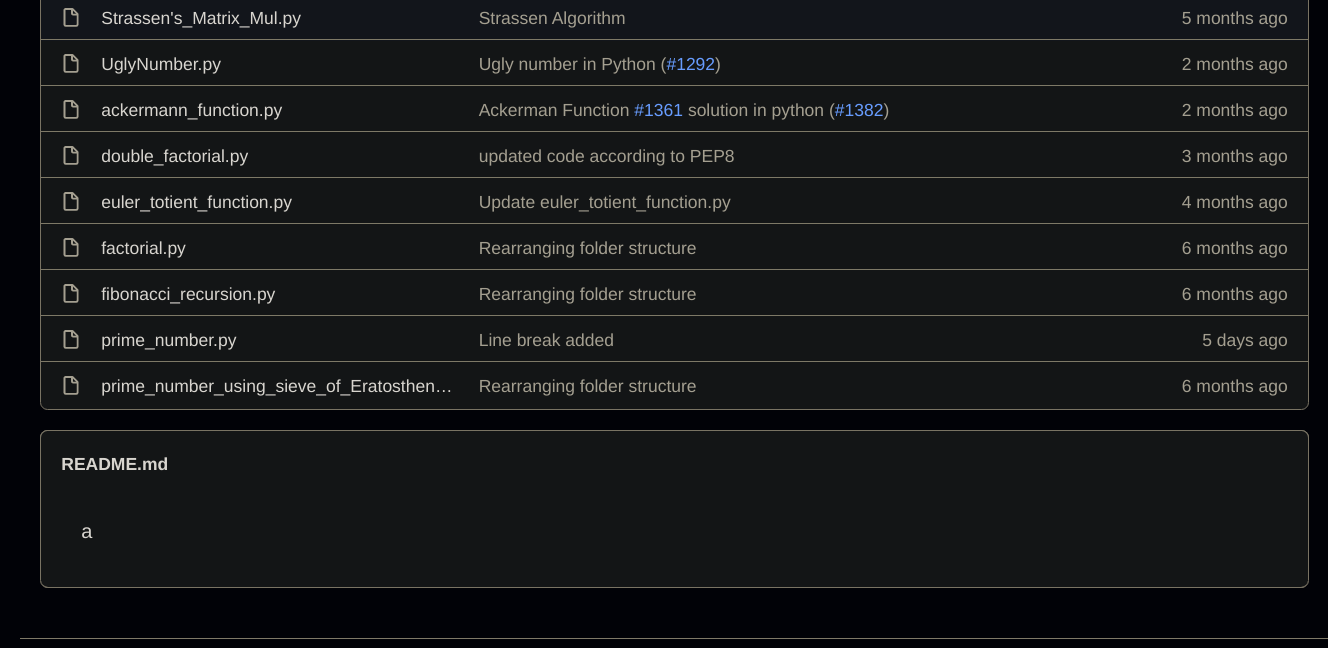Open pull request #1382 link

click(859, 110)
